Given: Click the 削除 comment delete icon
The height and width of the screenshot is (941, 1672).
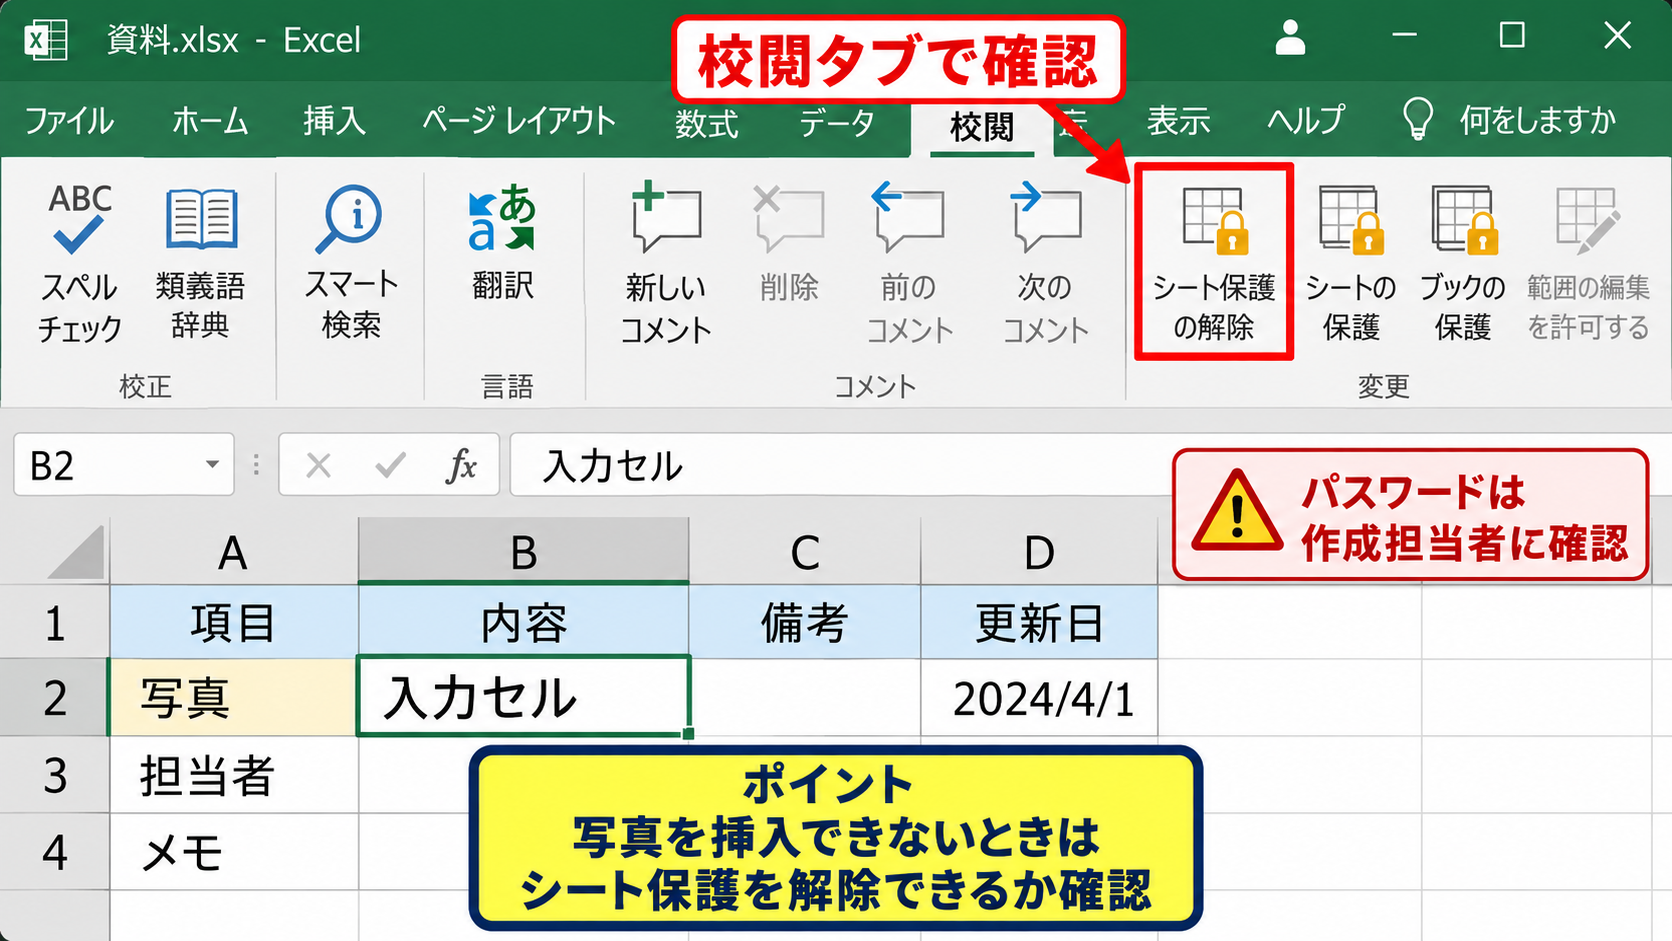Looking at the screenshot, I should click(788, 217).
